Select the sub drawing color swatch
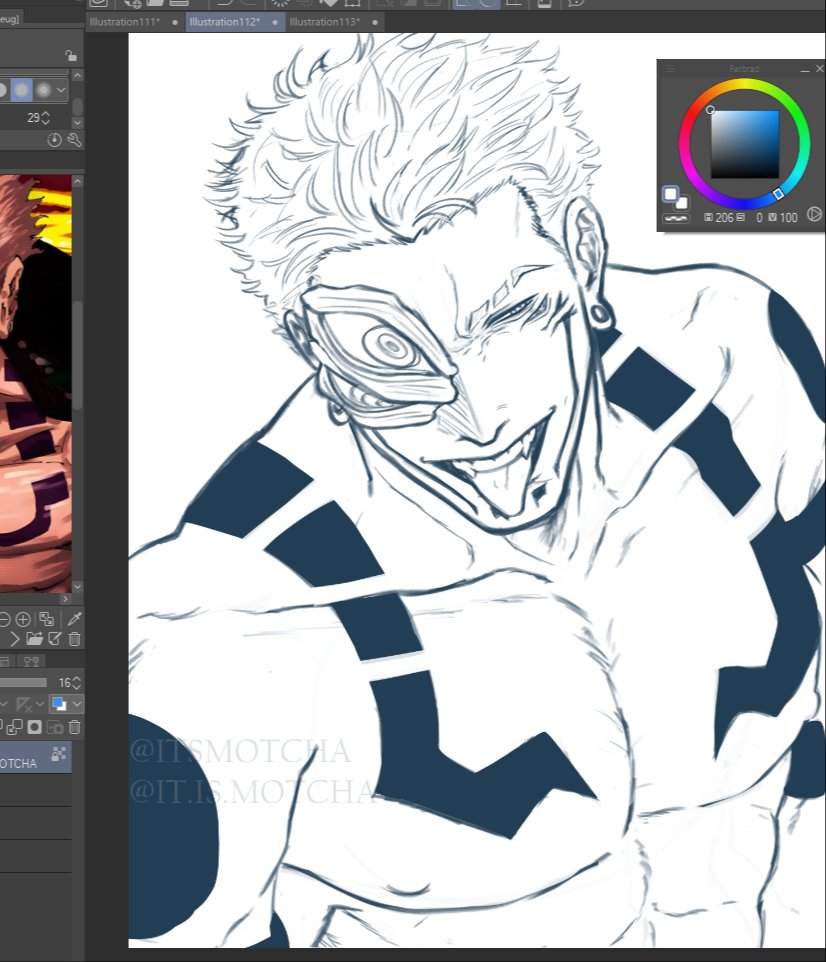 [682, 202]
